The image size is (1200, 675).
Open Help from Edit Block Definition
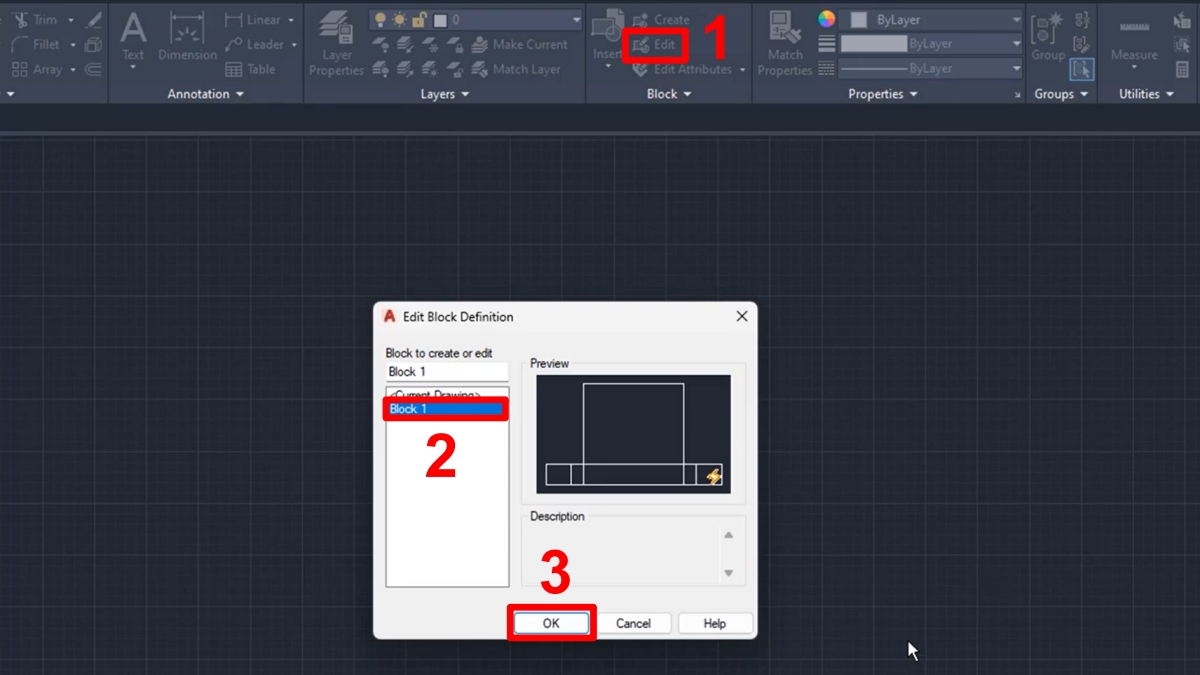[715, 623]
